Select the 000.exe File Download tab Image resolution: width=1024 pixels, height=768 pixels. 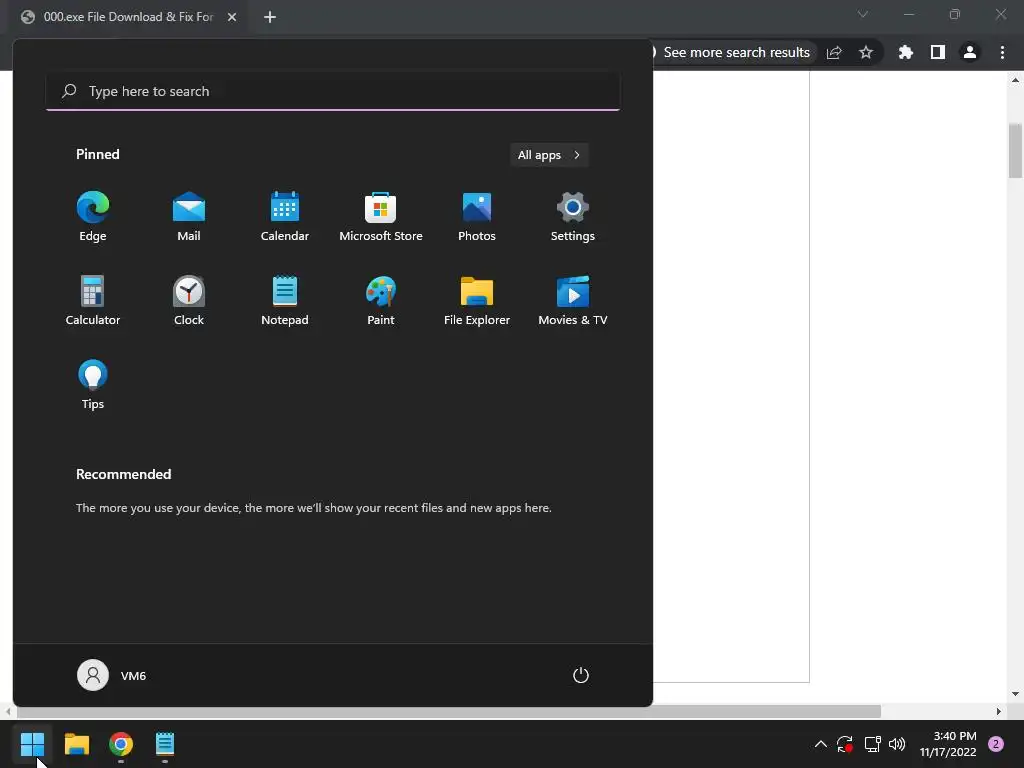click(129, 17)
